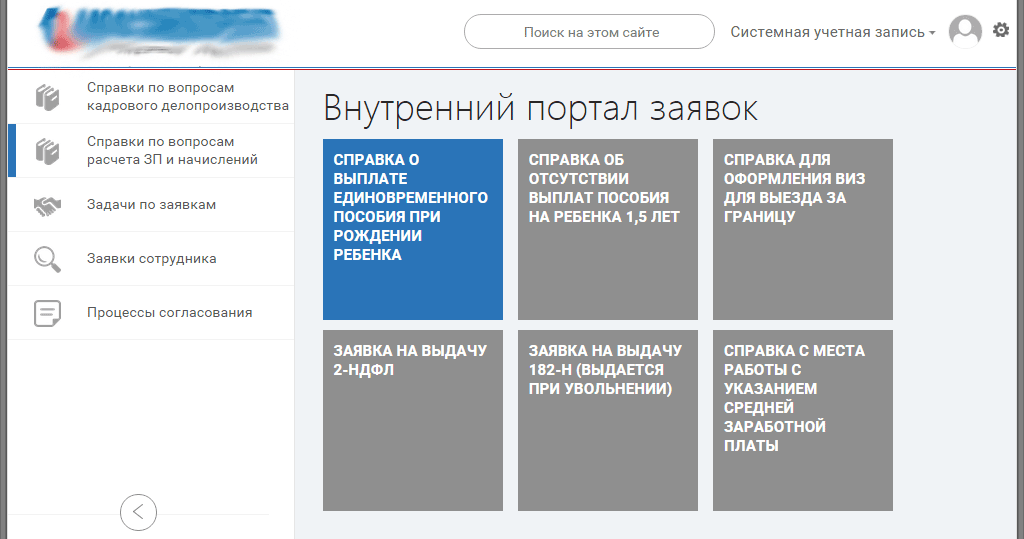Open tile Справка об отсутствии выплат пособия
The width and height of the screenshot is (1024, 539).
[x=607, y=229]
